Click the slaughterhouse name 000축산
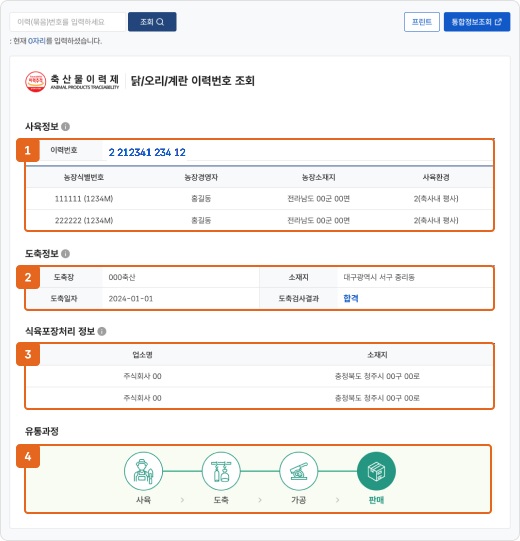 [x=122, y=277]
